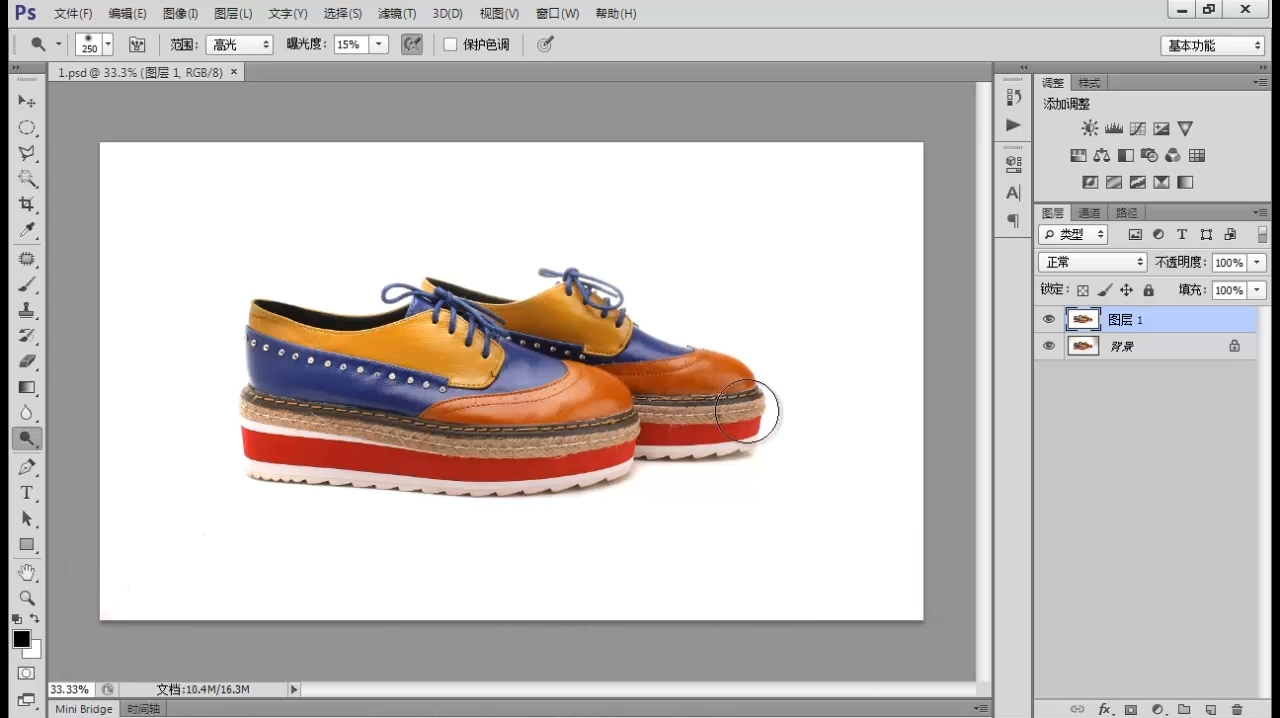Select the Quick Selection tool
The image size is (1280, 718).
pos(27,179)
